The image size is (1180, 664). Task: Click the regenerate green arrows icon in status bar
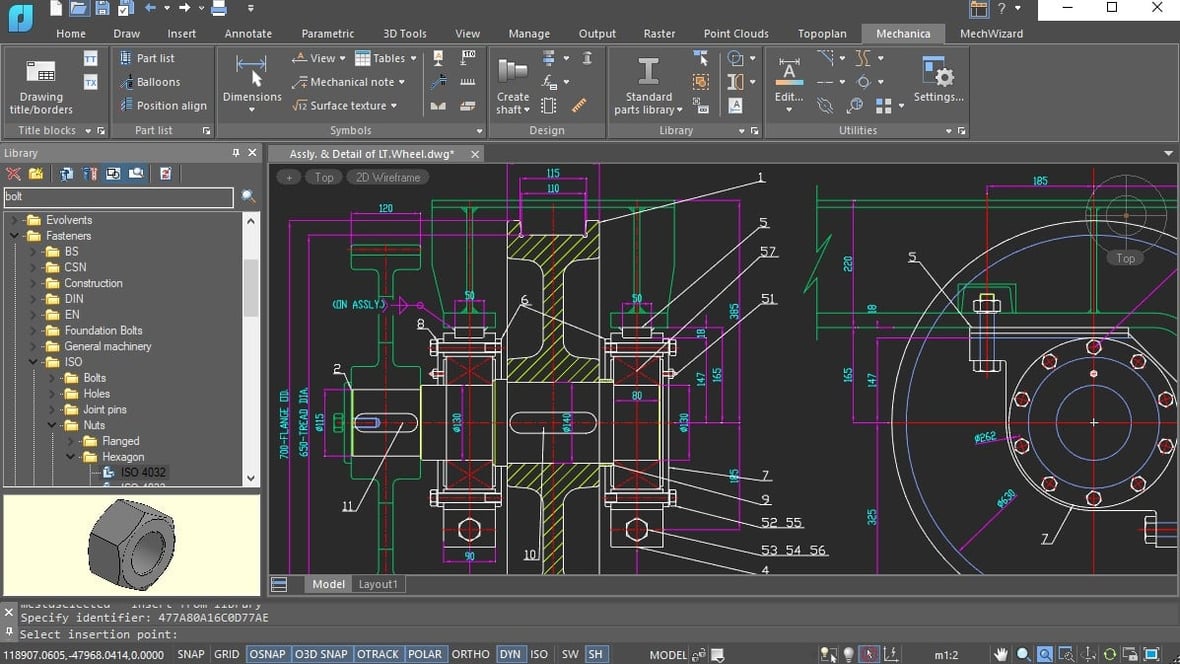pos(1109,654)
